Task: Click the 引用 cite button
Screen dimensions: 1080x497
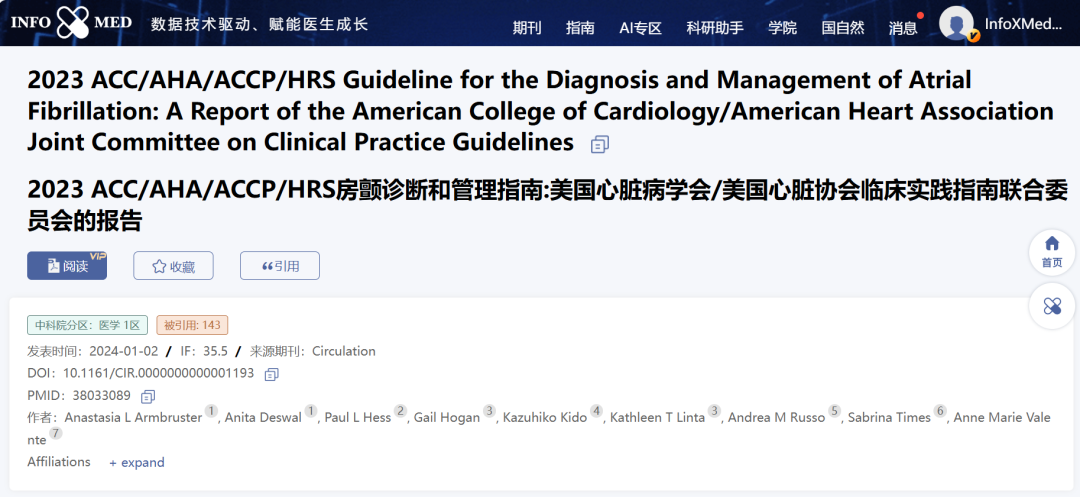Action: 280,266
